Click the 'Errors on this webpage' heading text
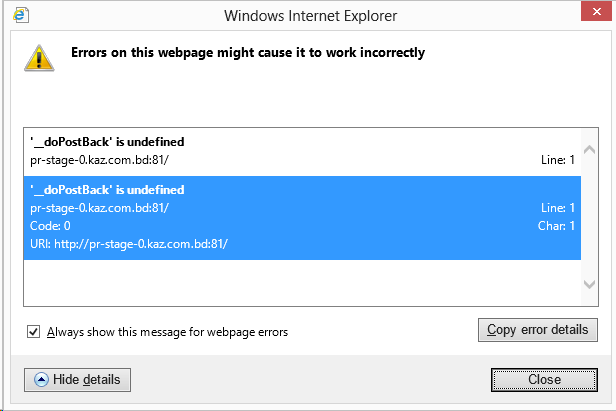The height and width of the screenshot is (411, 616). (248, 52)
